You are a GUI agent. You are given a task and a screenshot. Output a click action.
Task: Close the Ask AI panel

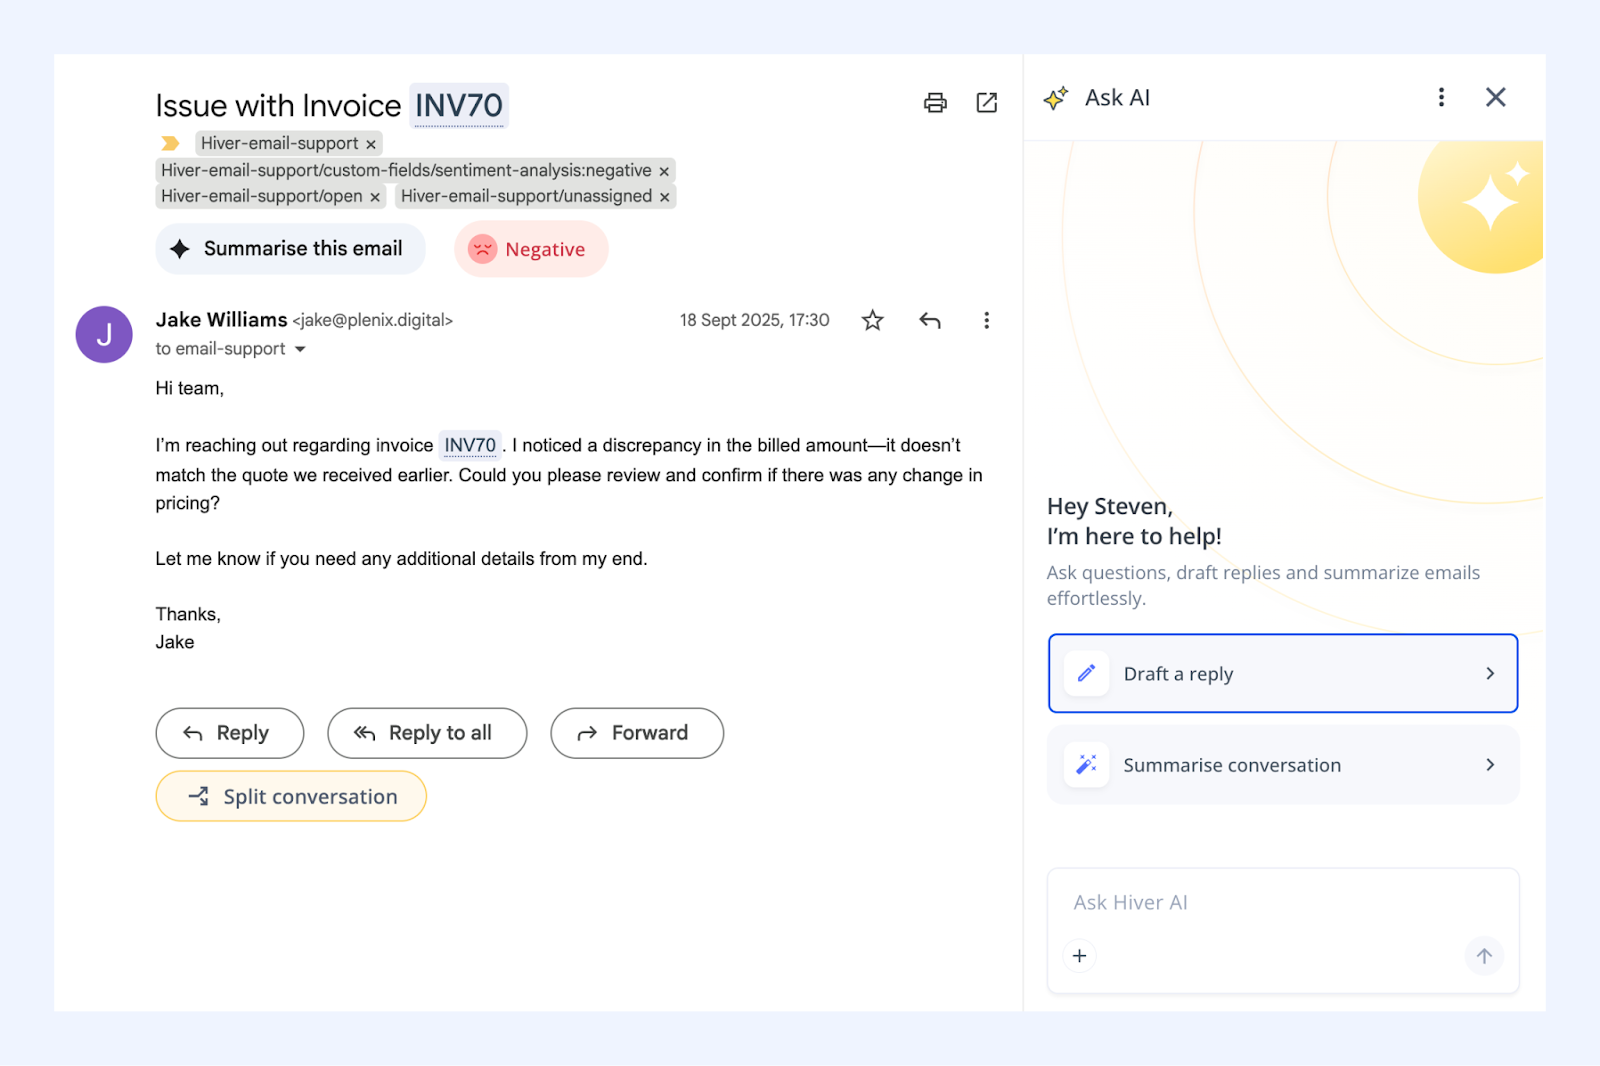coord(1495,97)
